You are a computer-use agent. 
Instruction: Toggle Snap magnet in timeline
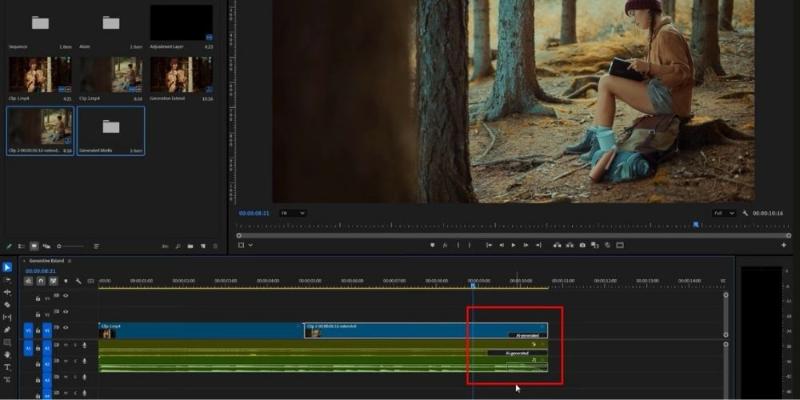pos(39,281)
